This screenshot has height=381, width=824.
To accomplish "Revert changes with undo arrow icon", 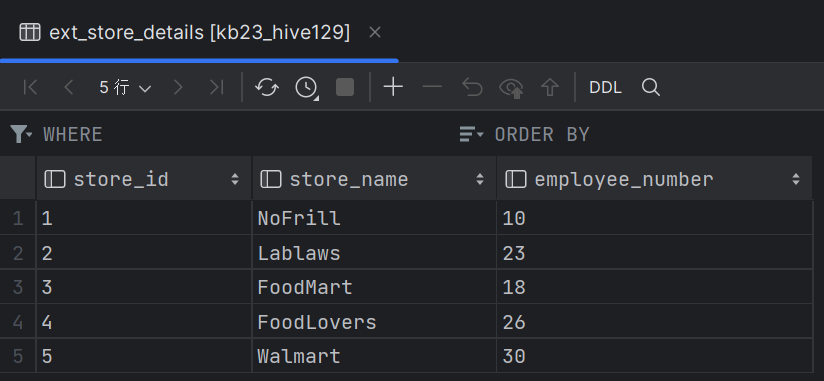I will (x=472, y=87).
